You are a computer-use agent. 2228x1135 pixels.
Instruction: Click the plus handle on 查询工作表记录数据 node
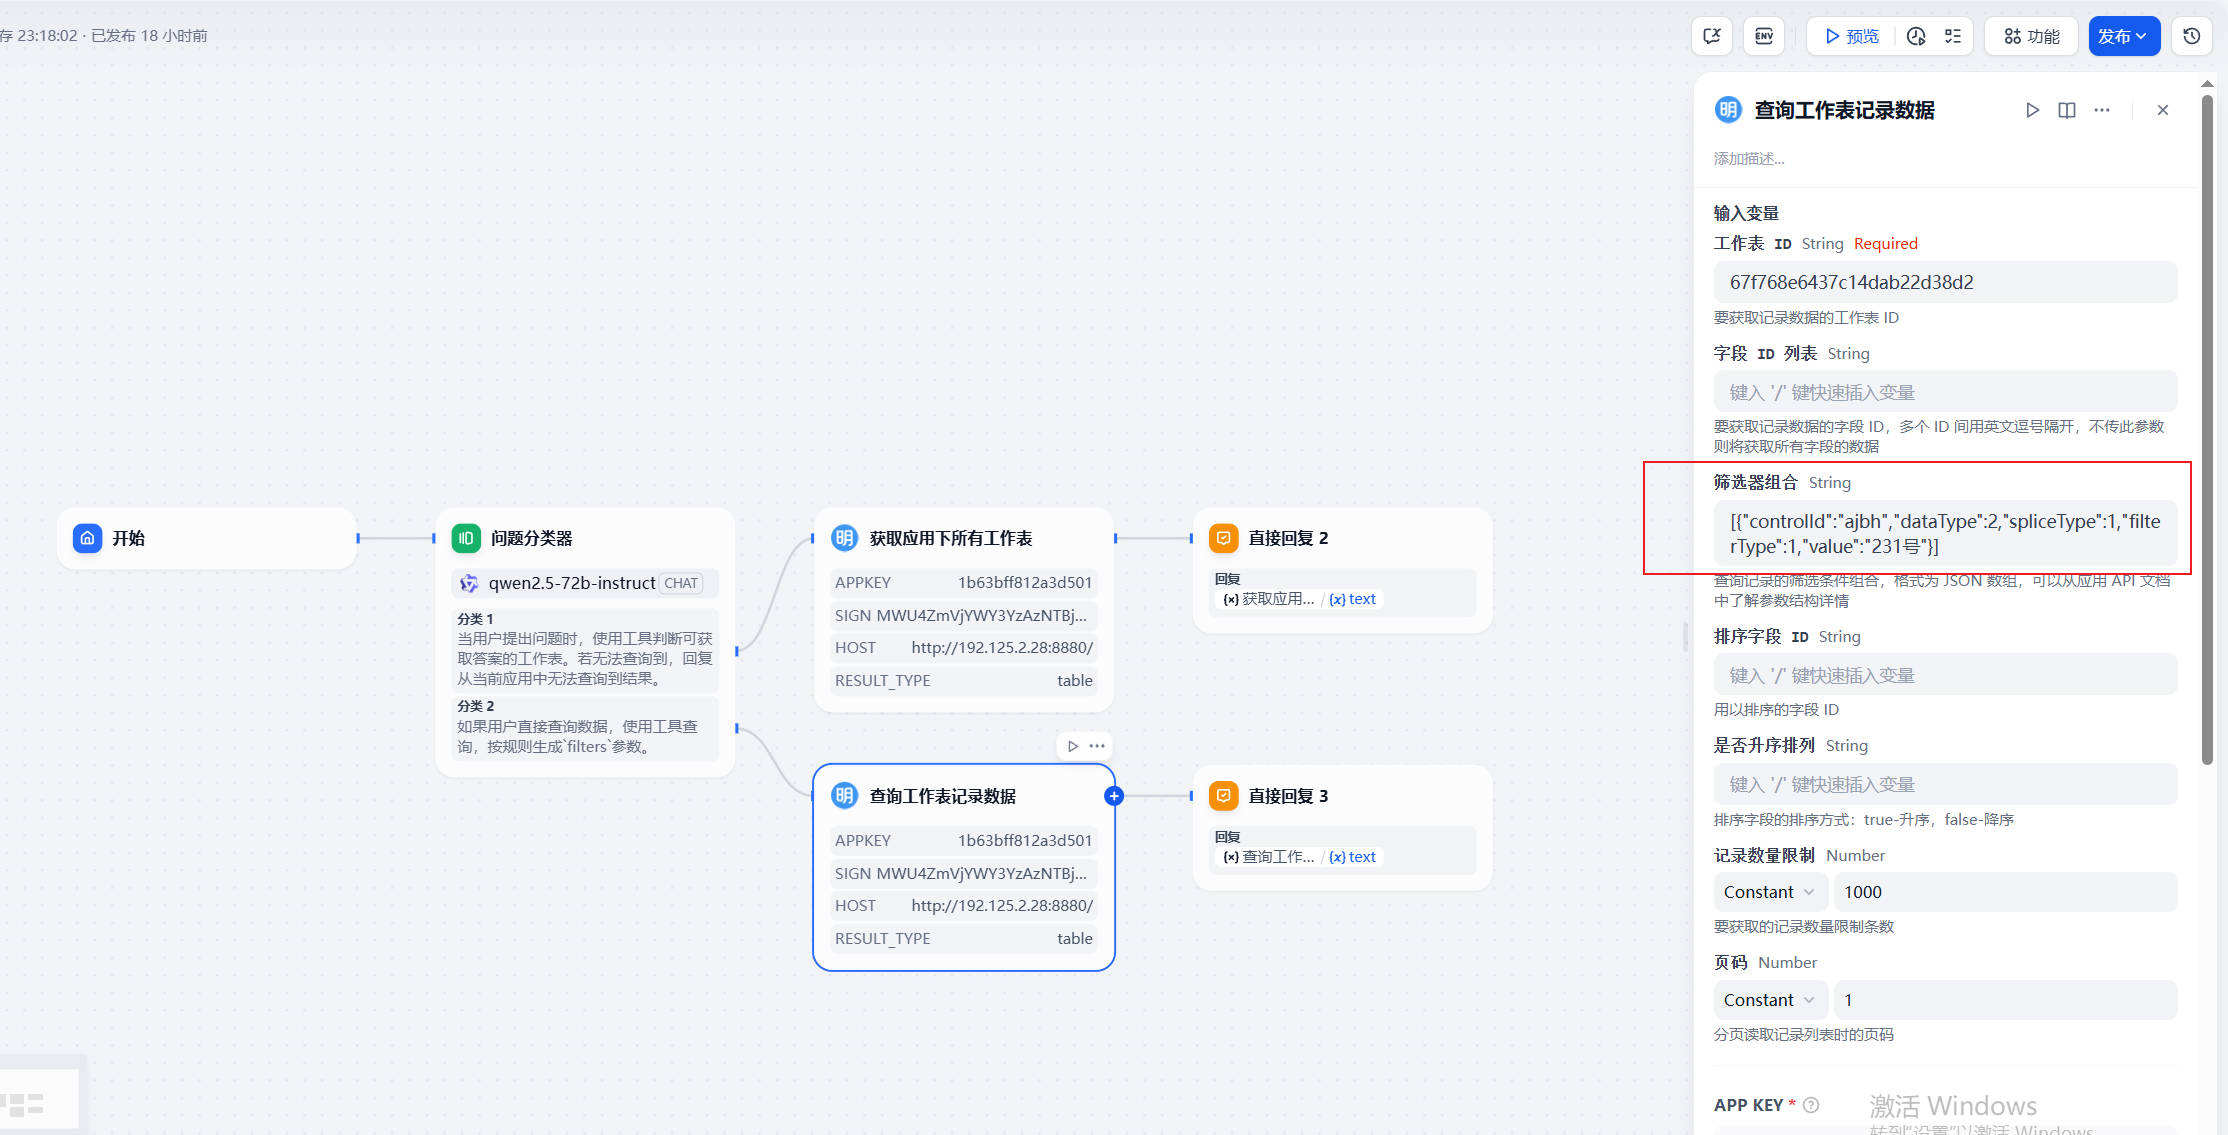click(x=1114, y=796)
